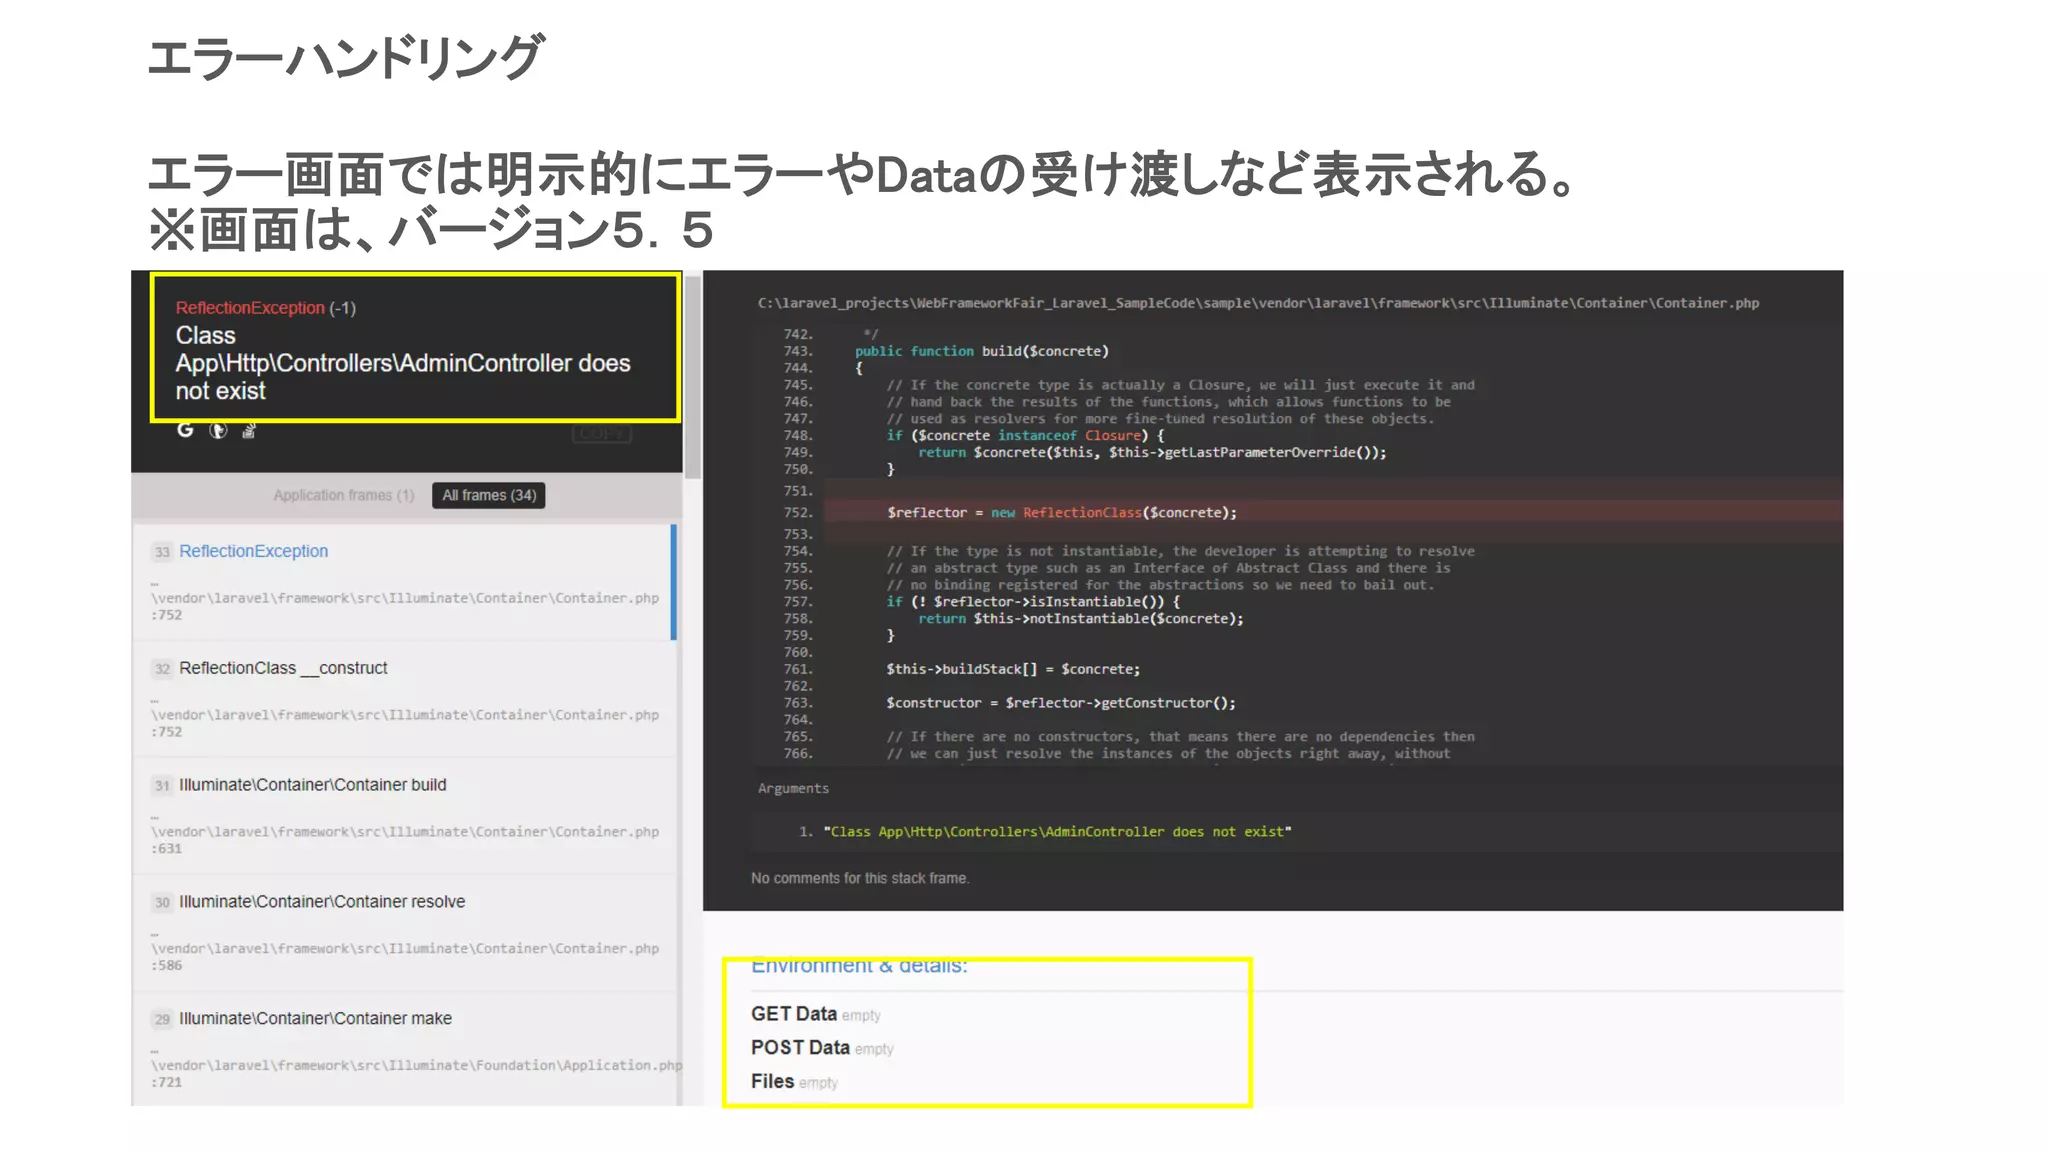
Task: Switch to Application frames (1) tab
Action: pos(343,495)
